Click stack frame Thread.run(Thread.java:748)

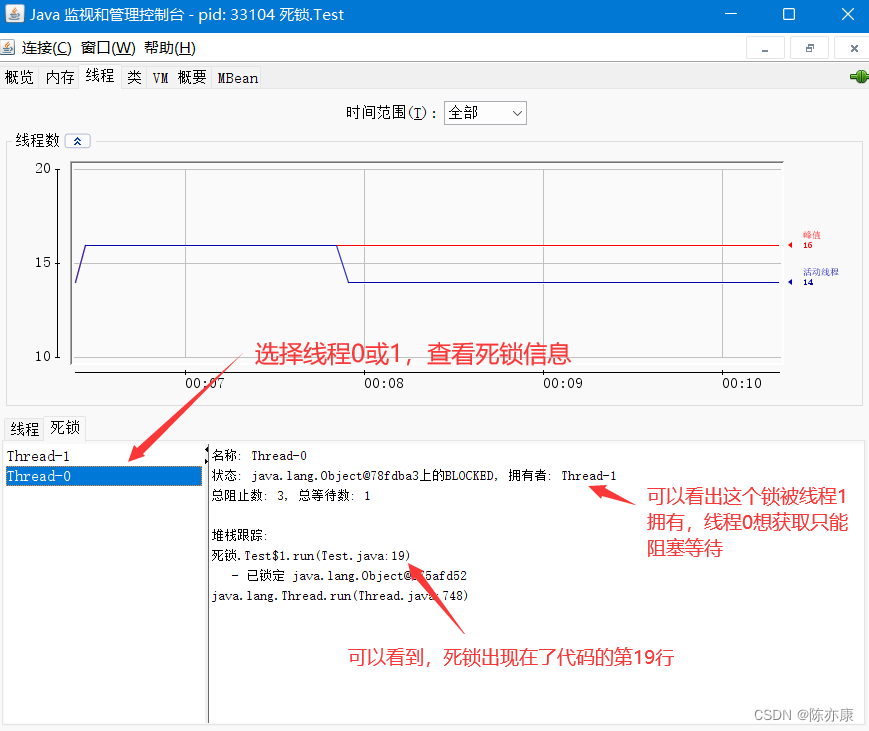coord(340,596)
